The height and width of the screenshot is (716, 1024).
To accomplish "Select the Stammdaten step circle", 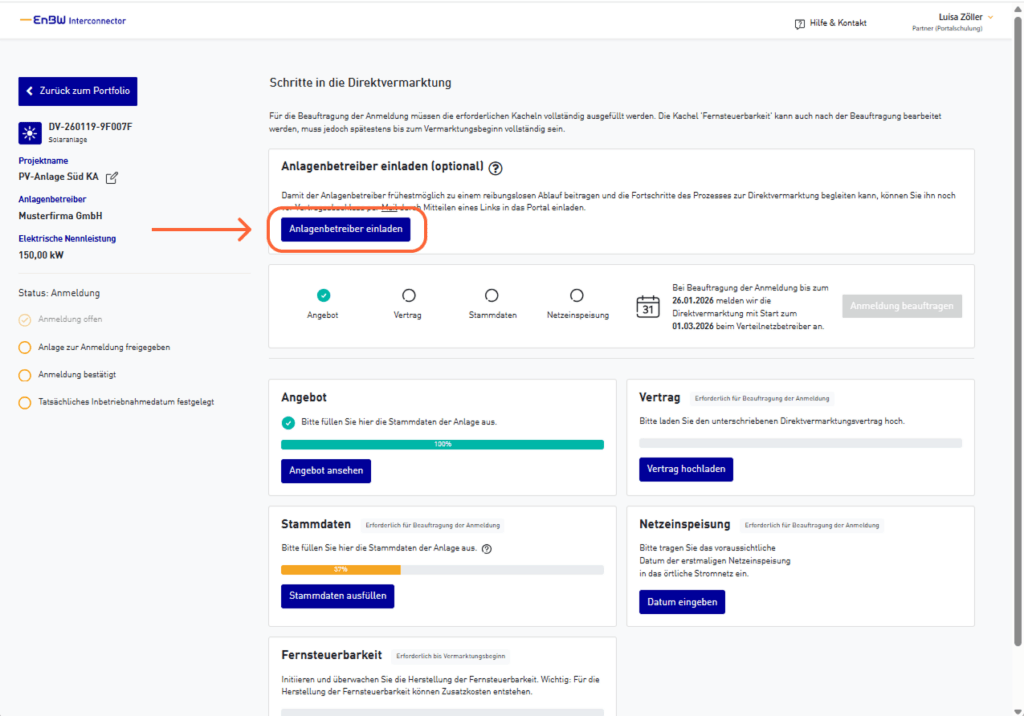I will pyautogui.click(x=491, y=295).
